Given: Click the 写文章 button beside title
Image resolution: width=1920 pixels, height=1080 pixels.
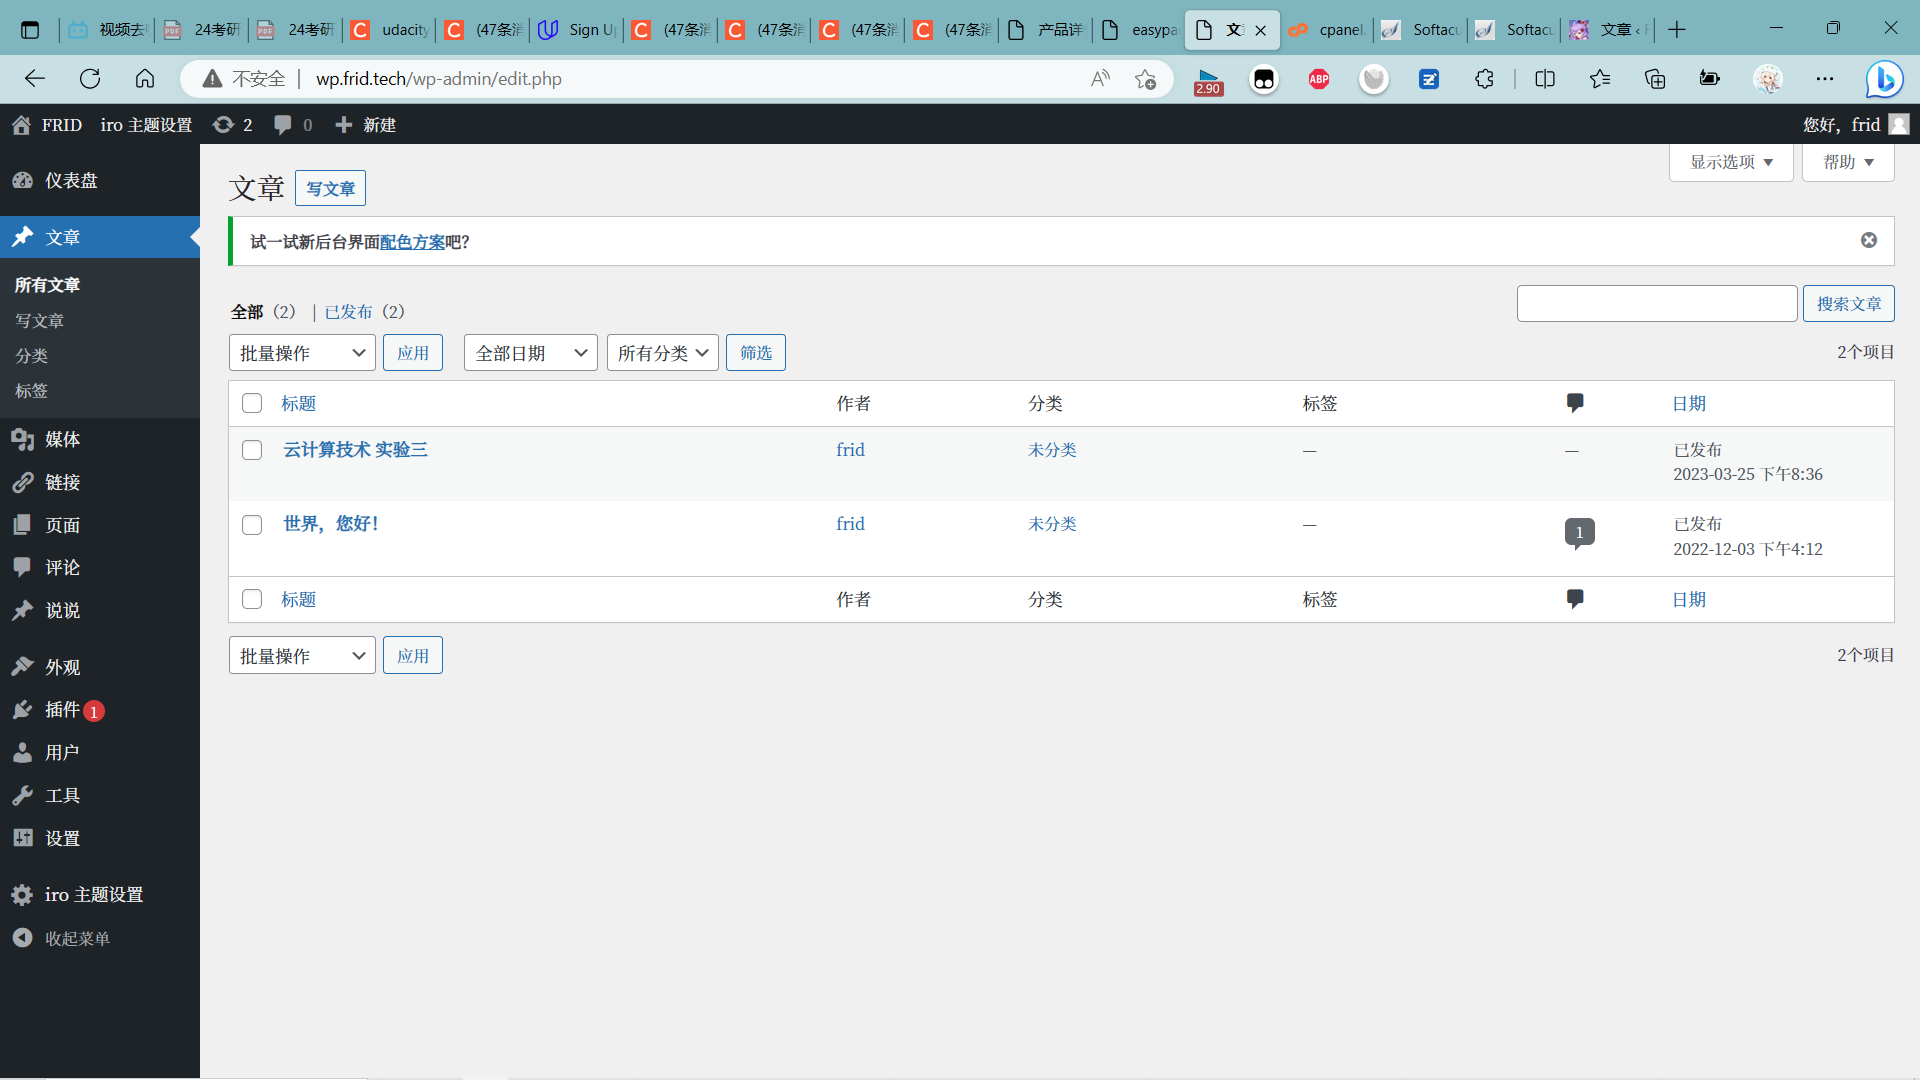Looking at the screenshot, I should [x=330, y=188].
